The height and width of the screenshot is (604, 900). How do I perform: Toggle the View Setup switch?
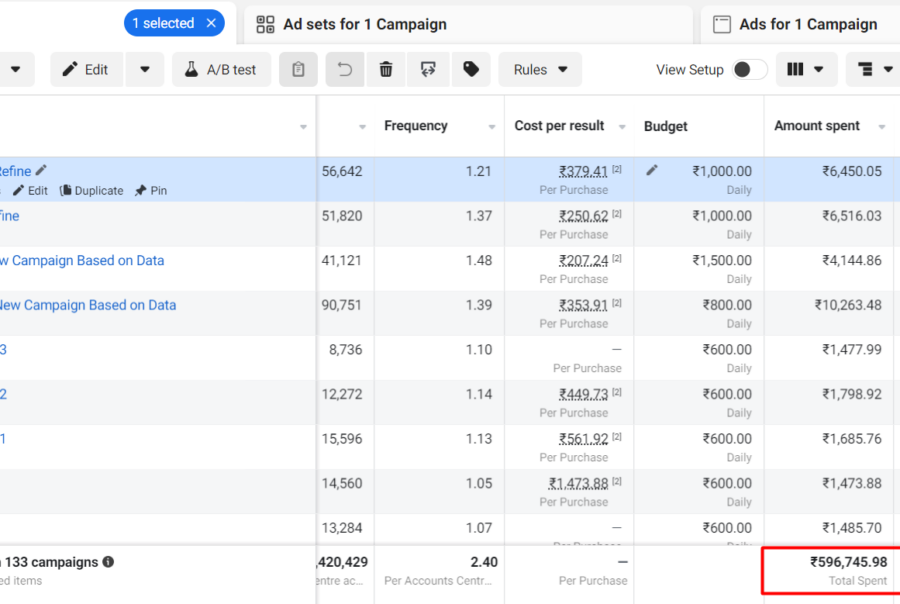750,70
